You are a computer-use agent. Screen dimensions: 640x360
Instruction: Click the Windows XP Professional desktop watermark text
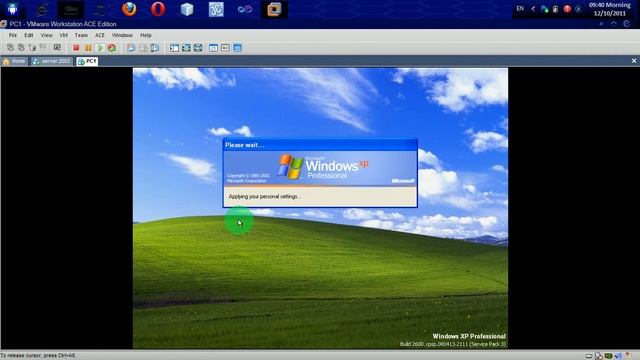pos(469,336)
